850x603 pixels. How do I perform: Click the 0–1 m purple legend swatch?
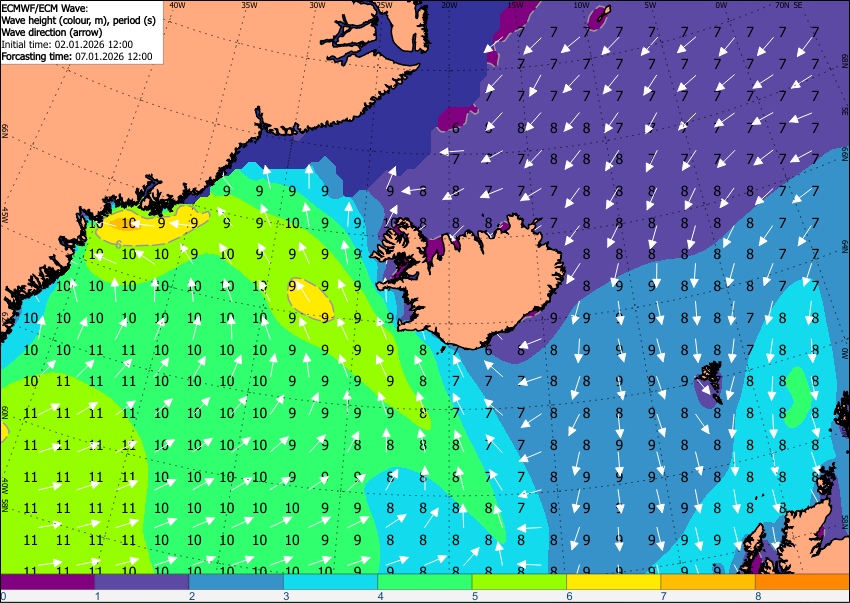click(48, 581)
